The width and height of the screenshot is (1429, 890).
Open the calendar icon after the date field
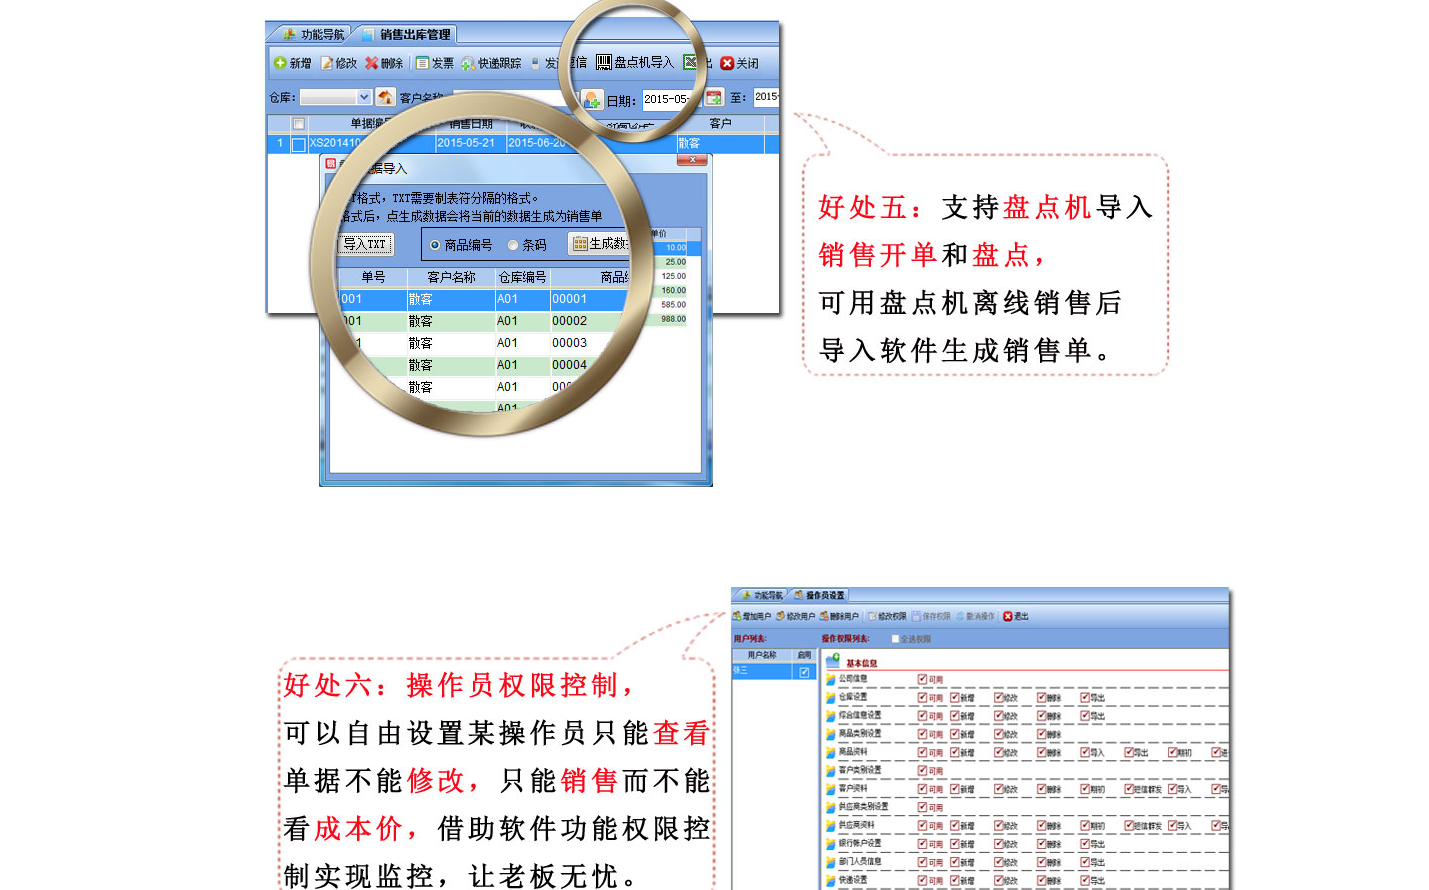[714, 97]
